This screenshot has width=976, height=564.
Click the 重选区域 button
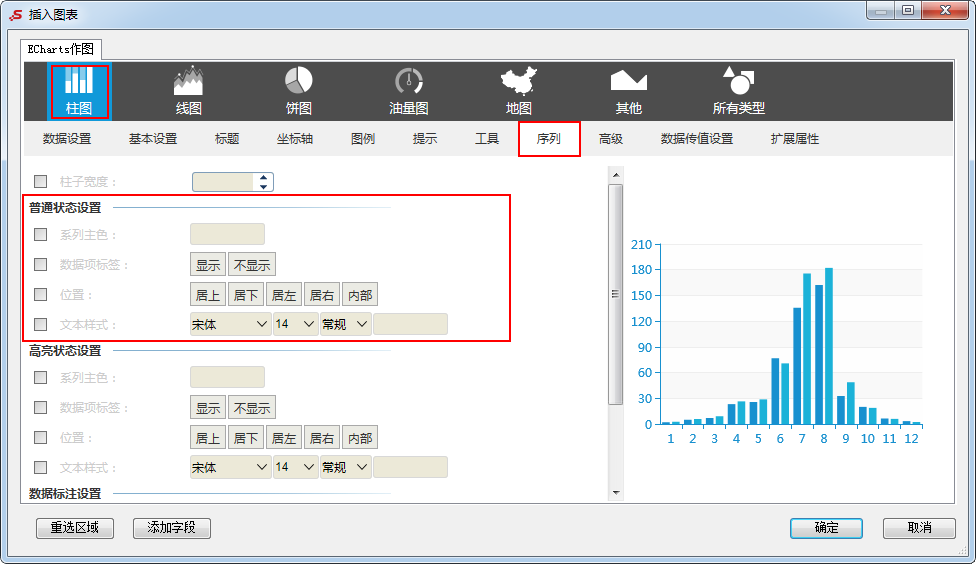tap(75, 528)
